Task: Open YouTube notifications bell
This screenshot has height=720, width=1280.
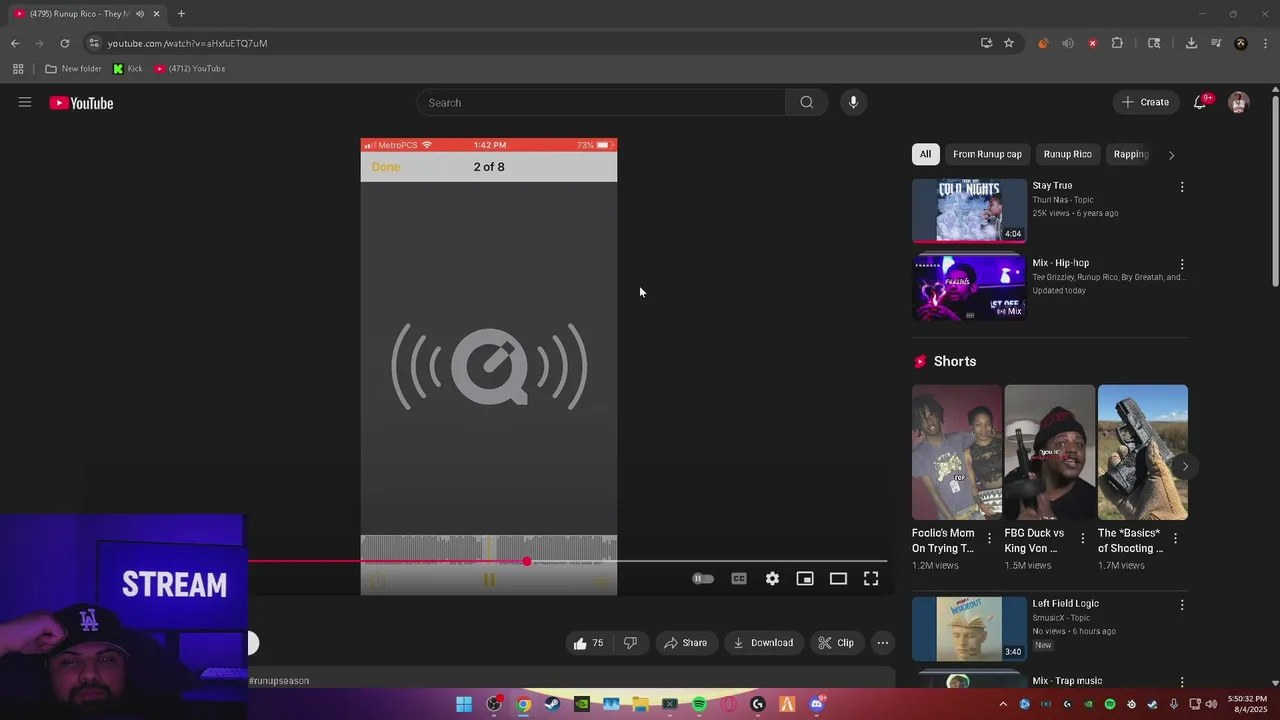Action: pyautogui.click(x=1200, y=102)
